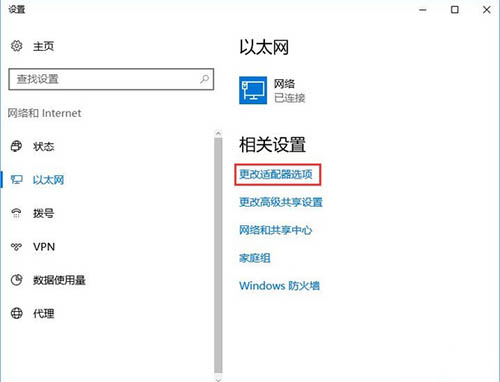Click the 代理 globe icon
This screenshot has height=382, width=500.
(x=17, y=313)
